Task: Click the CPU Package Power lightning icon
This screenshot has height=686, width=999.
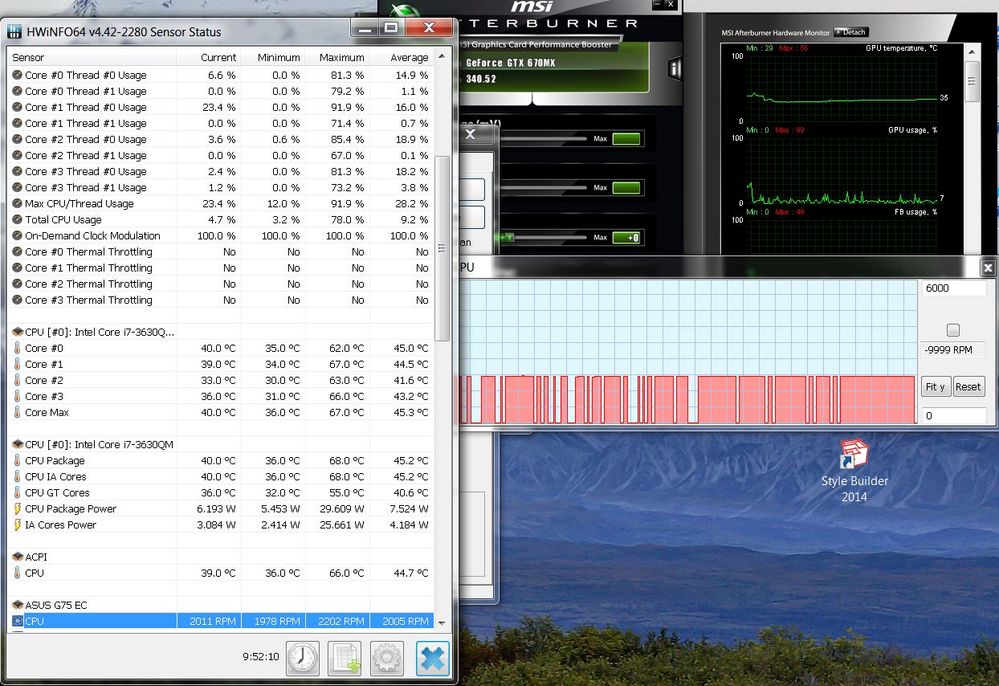Action: 17,509
